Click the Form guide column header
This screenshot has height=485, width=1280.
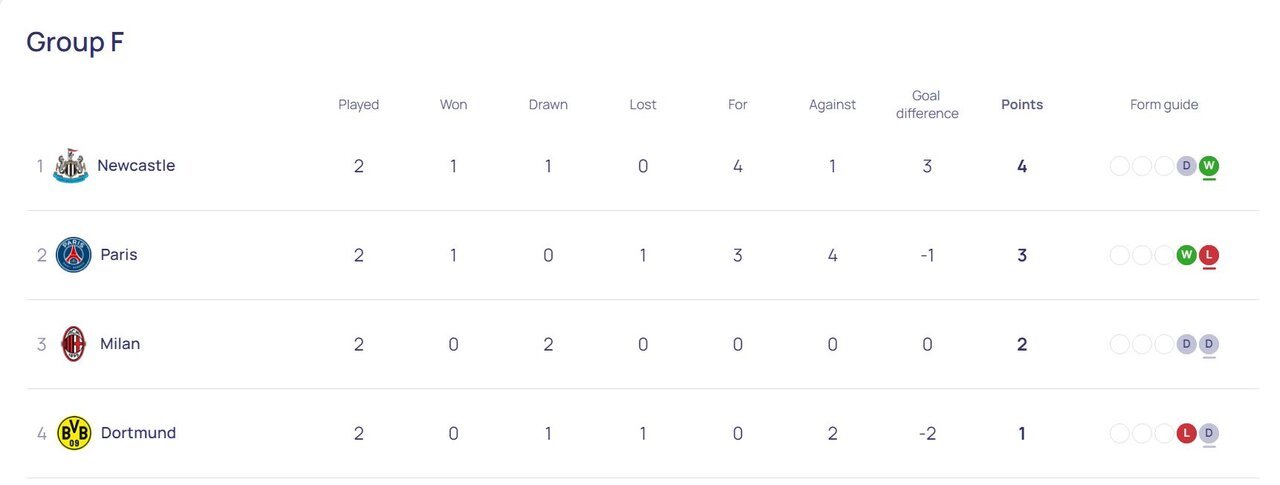click(1164, 105)
